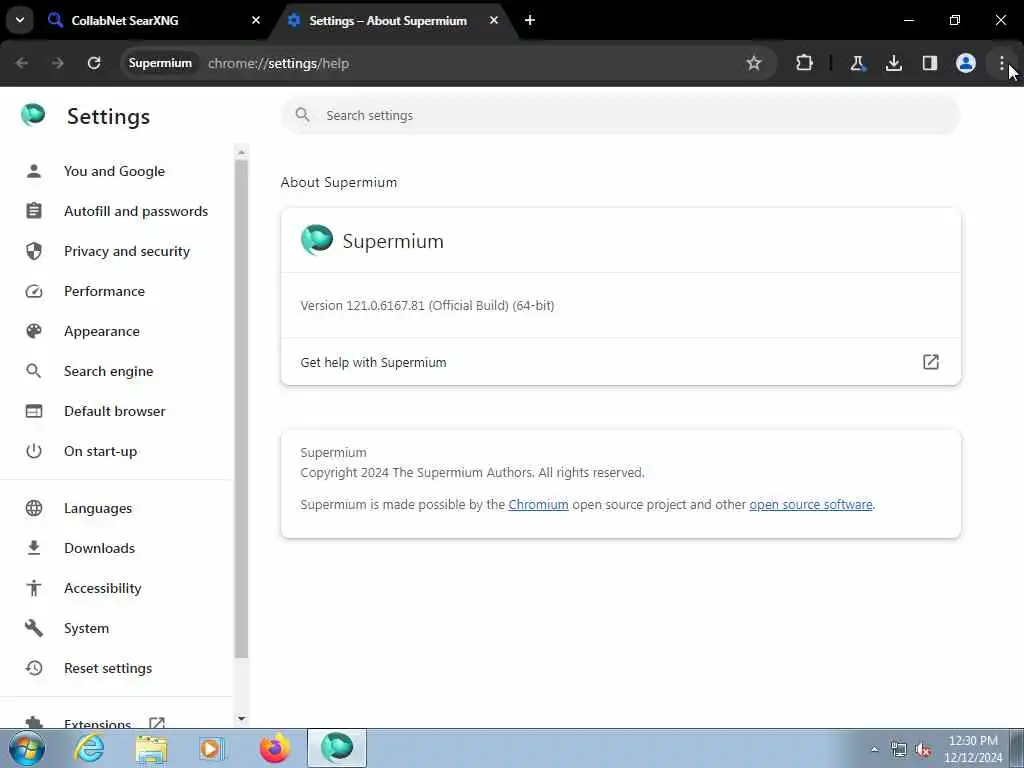1024x768 pixels.
Task: Go to Default browser section
Action: click(114, 411)
